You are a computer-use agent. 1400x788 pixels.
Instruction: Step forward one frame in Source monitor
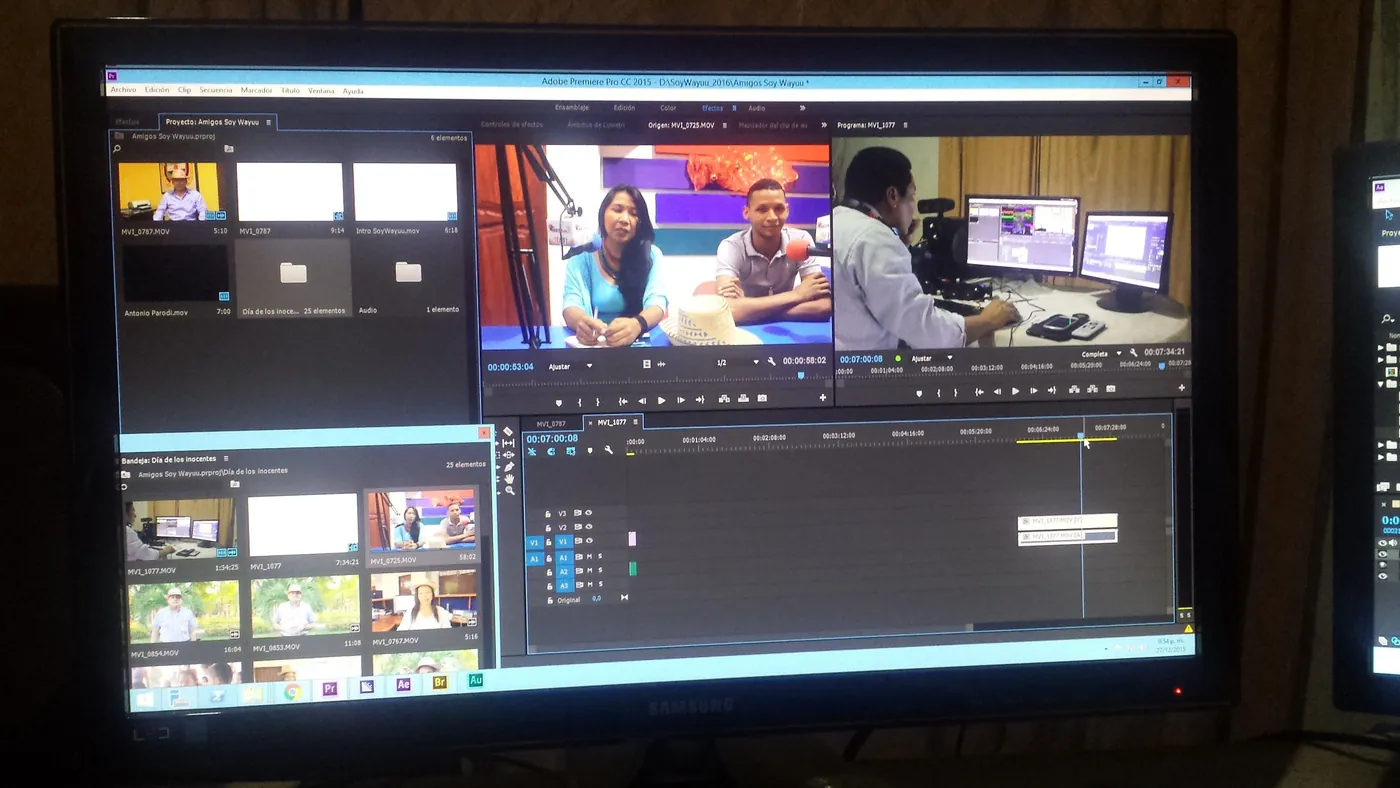681,400
